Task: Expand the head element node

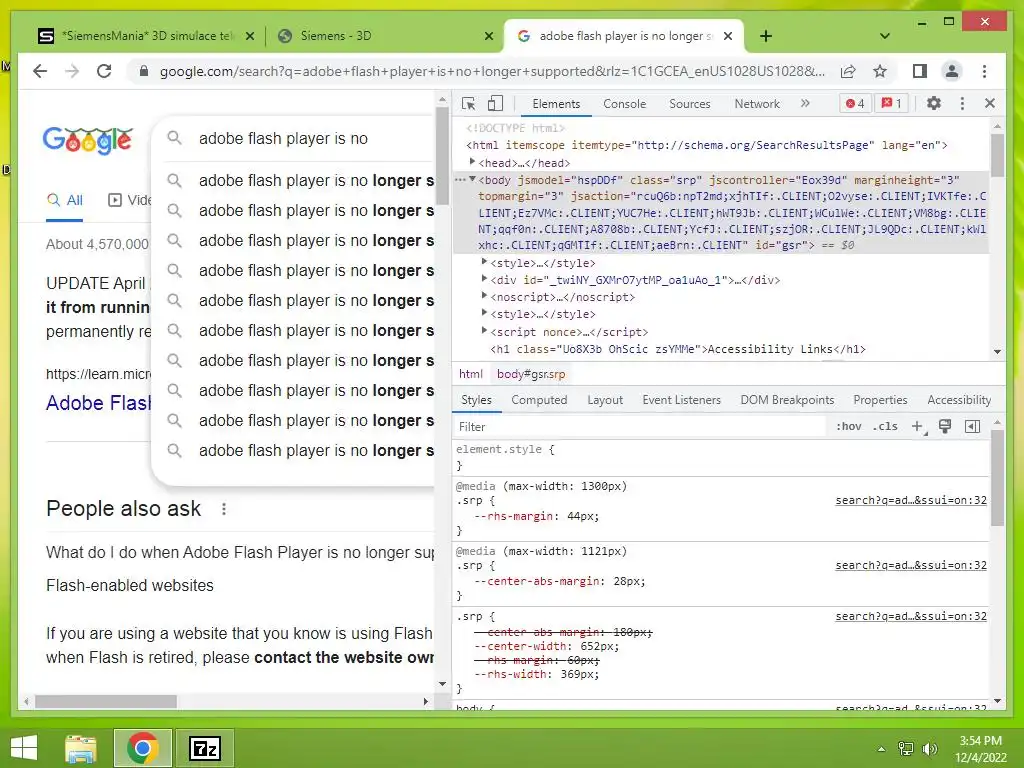Action: coord(472,161)
